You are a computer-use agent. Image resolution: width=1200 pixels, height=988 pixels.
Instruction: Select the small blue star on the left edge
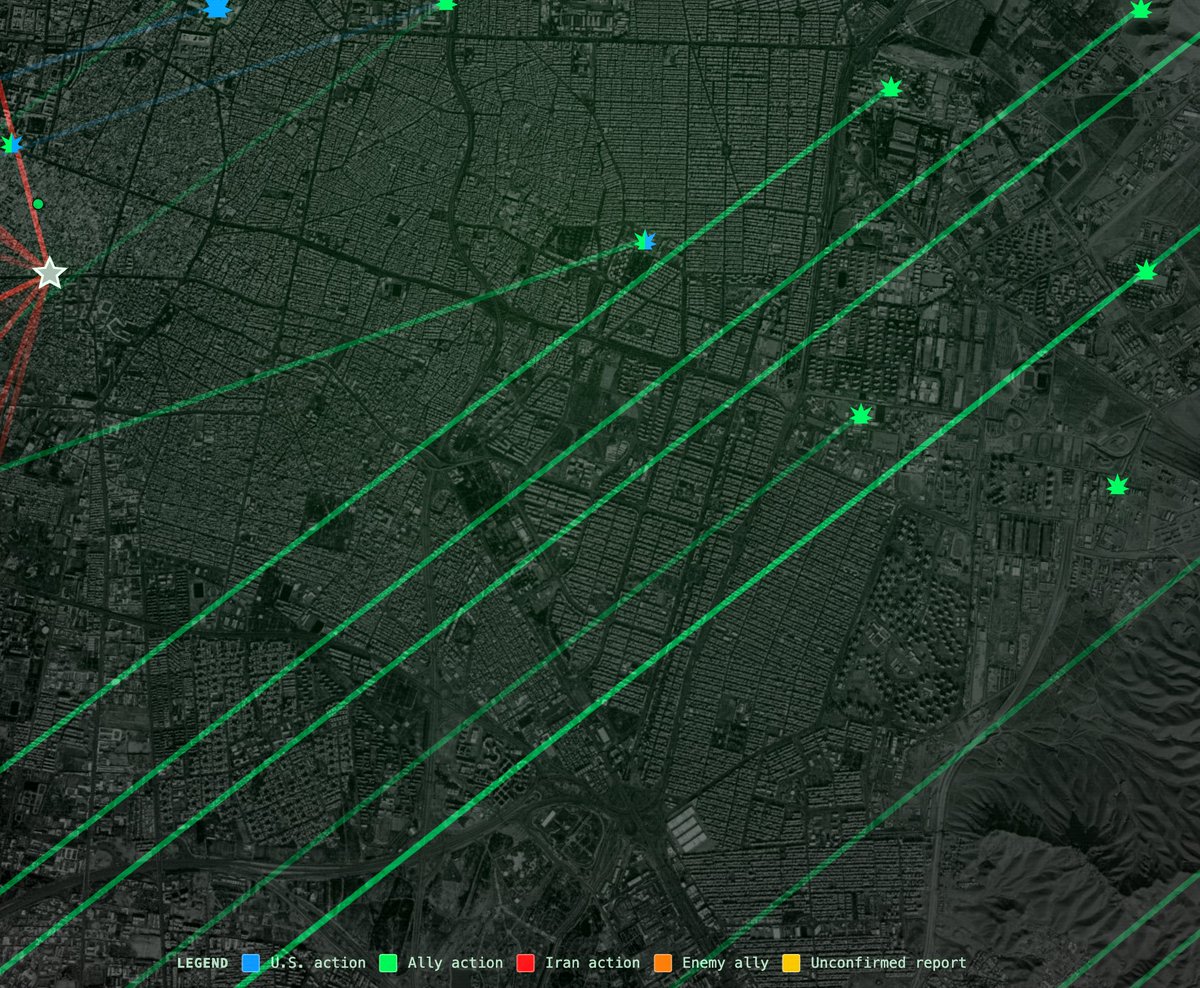point(13,144)
